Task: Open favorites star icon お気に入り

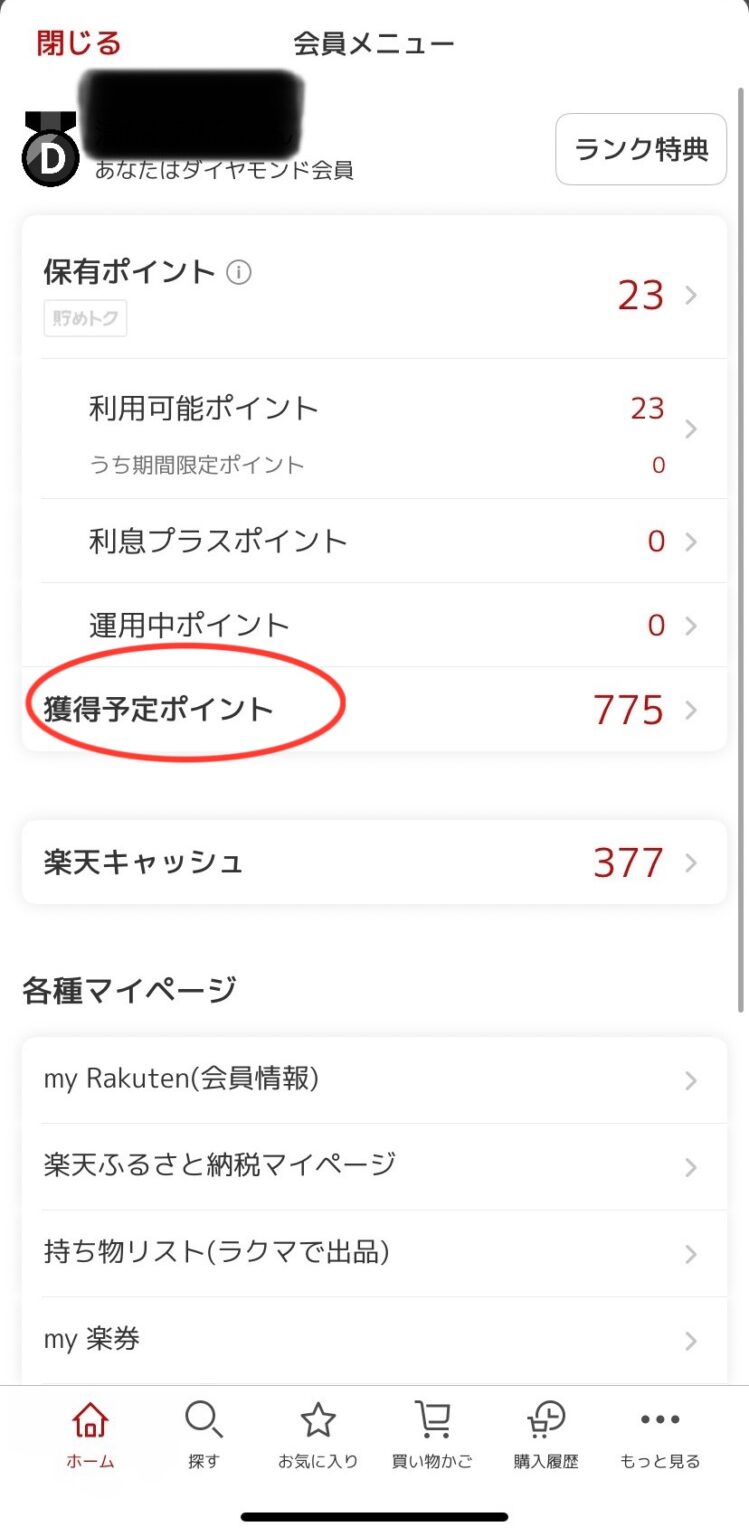Action: [x=318, y=1421]
